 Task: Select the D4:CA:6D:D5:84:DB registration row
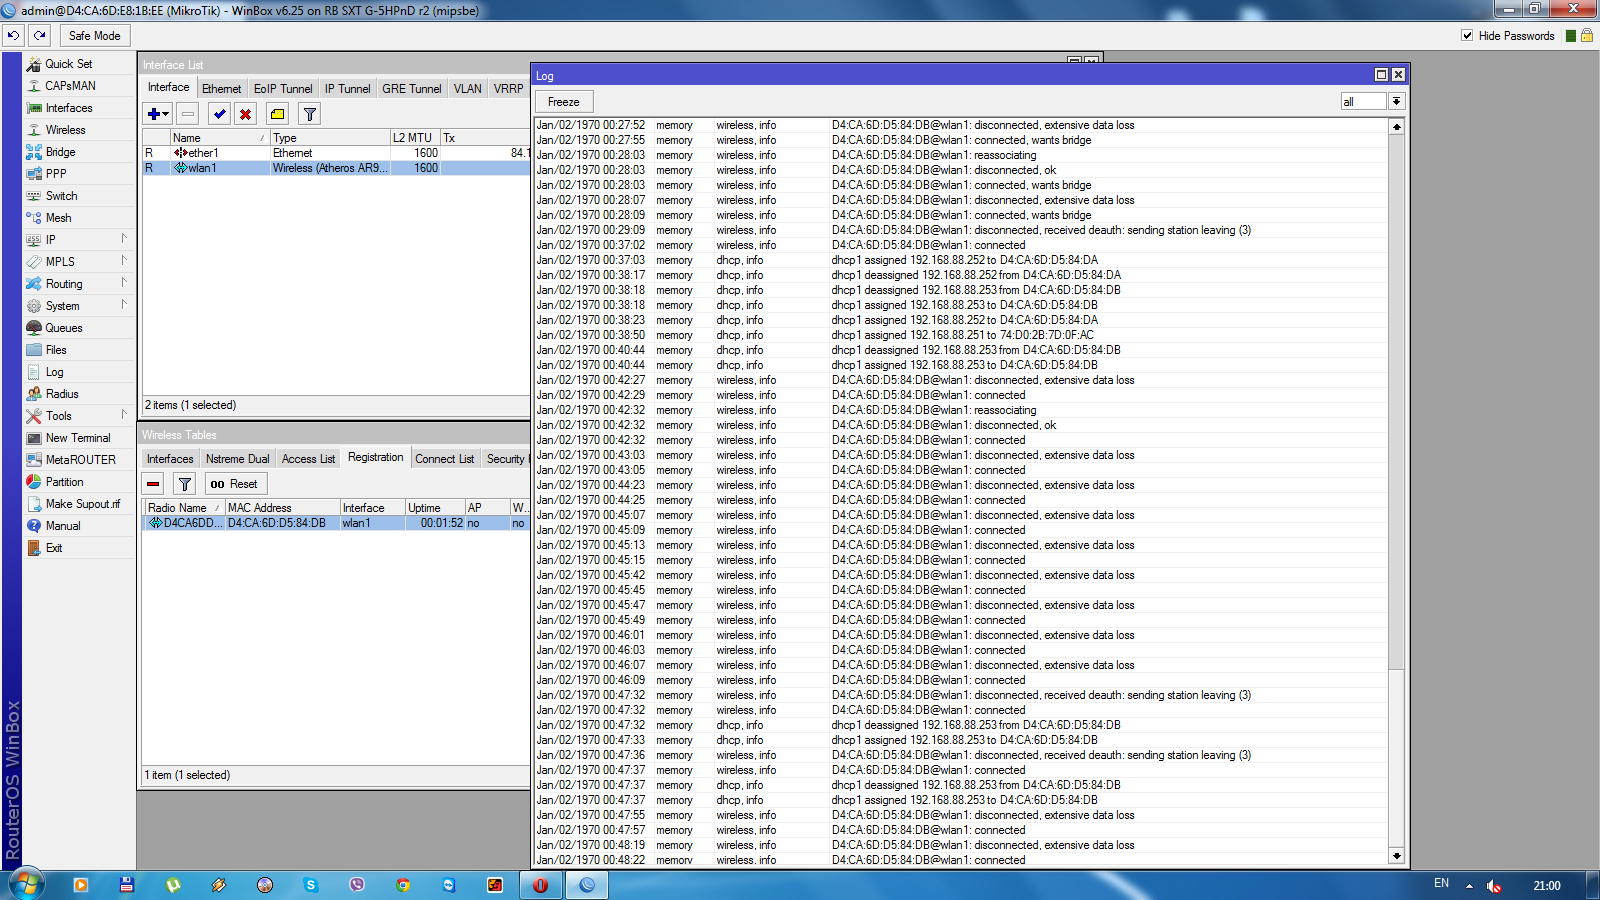point(336,523)
